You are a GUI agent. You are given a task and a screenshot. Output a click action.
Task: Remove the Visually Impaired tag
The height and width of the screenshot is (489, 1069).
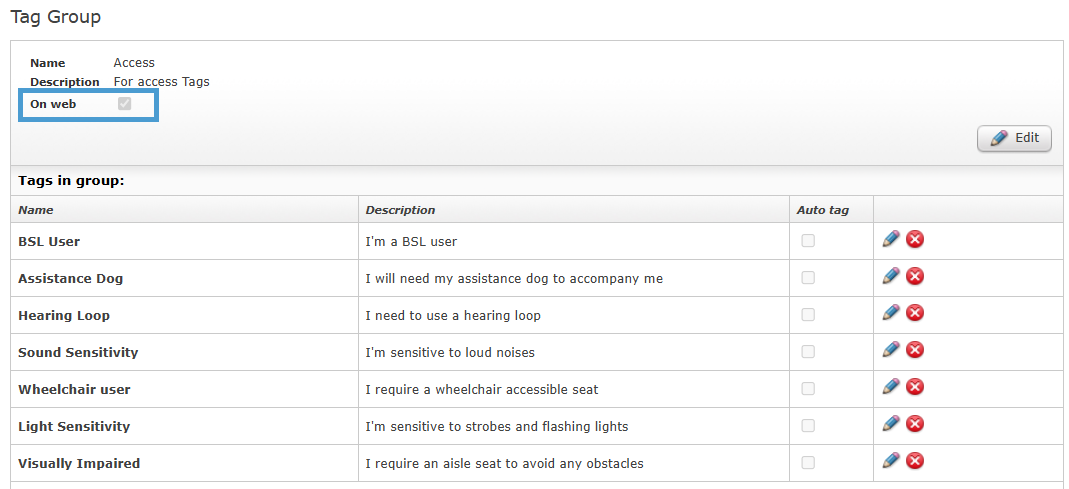[914, 461]
